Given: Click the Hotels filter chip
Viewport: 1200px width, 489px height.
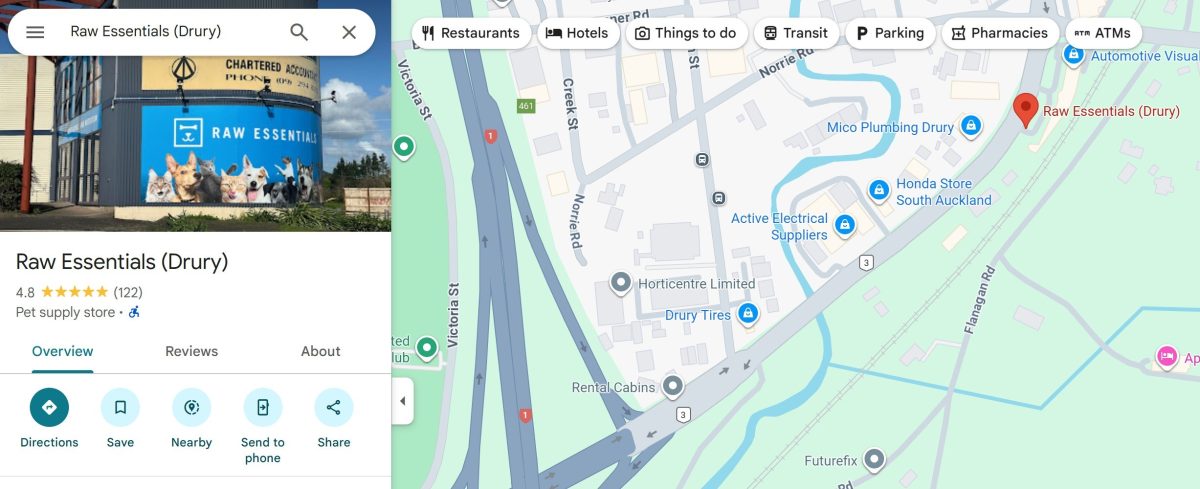Looking at the screenshot, I should tap(577, 33).
